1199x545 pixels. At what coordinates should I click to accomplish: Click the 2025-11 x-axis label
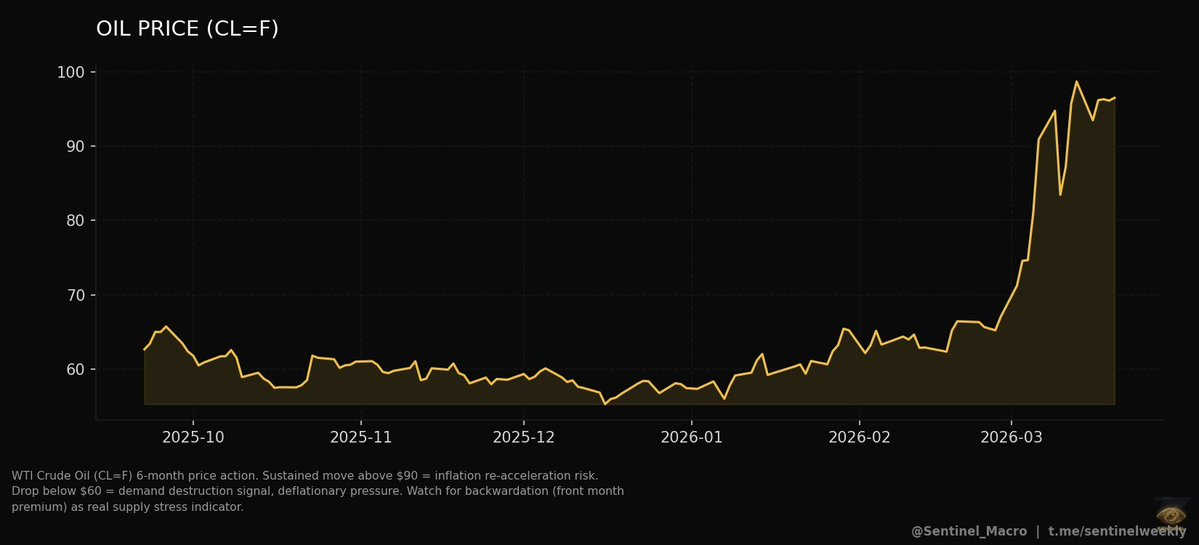click(361, 438)
